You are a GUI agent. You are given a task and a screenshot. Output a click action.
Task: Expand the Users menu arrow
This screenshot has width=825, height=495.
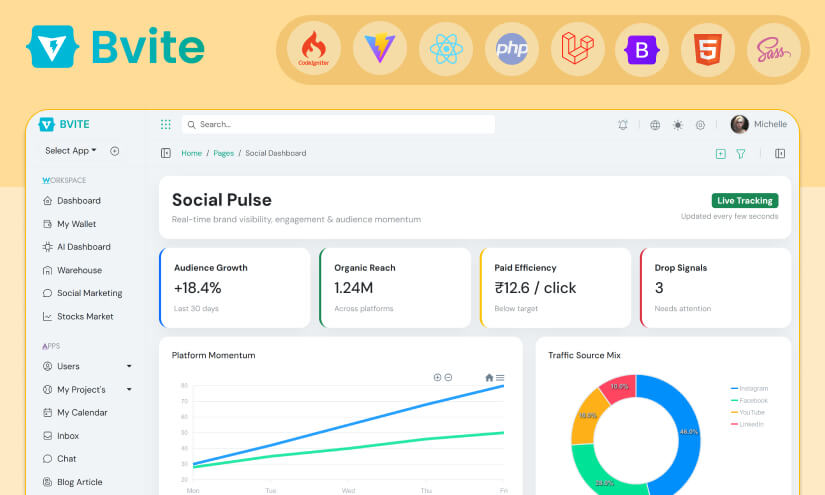pyautogui.click(x=129, y=366)
